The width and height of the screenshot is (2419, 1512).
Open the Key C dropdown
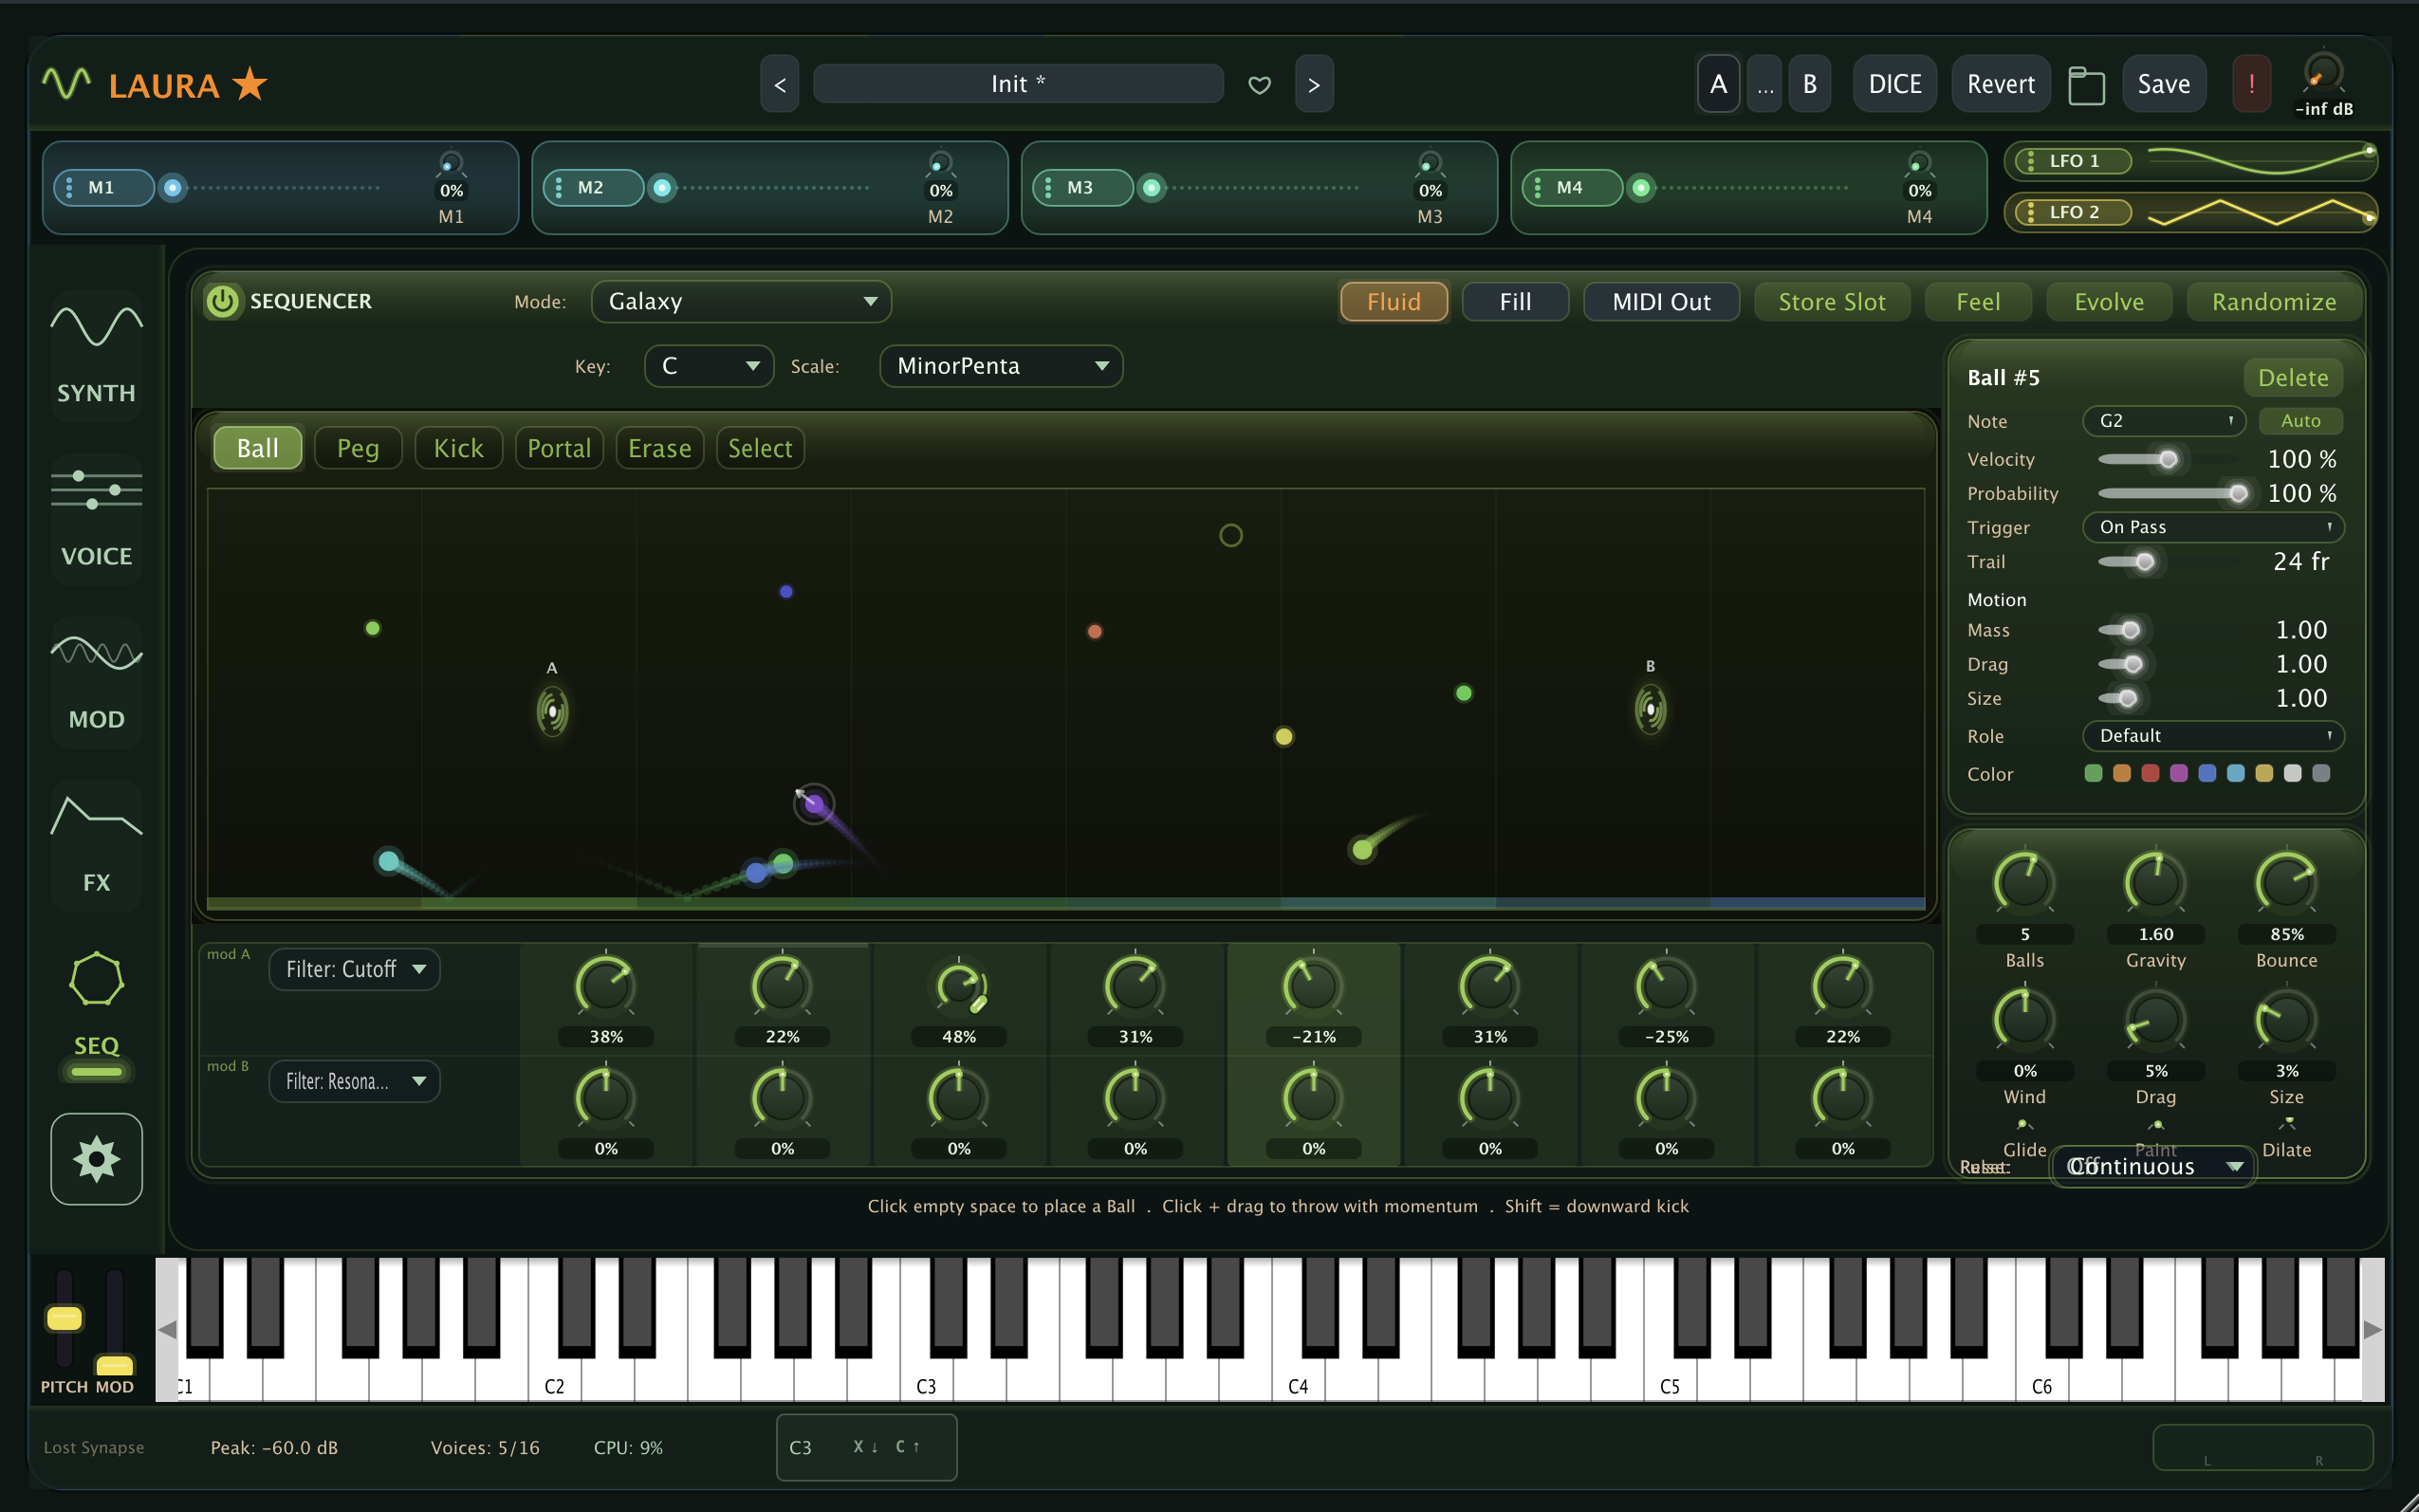point(709,366)
